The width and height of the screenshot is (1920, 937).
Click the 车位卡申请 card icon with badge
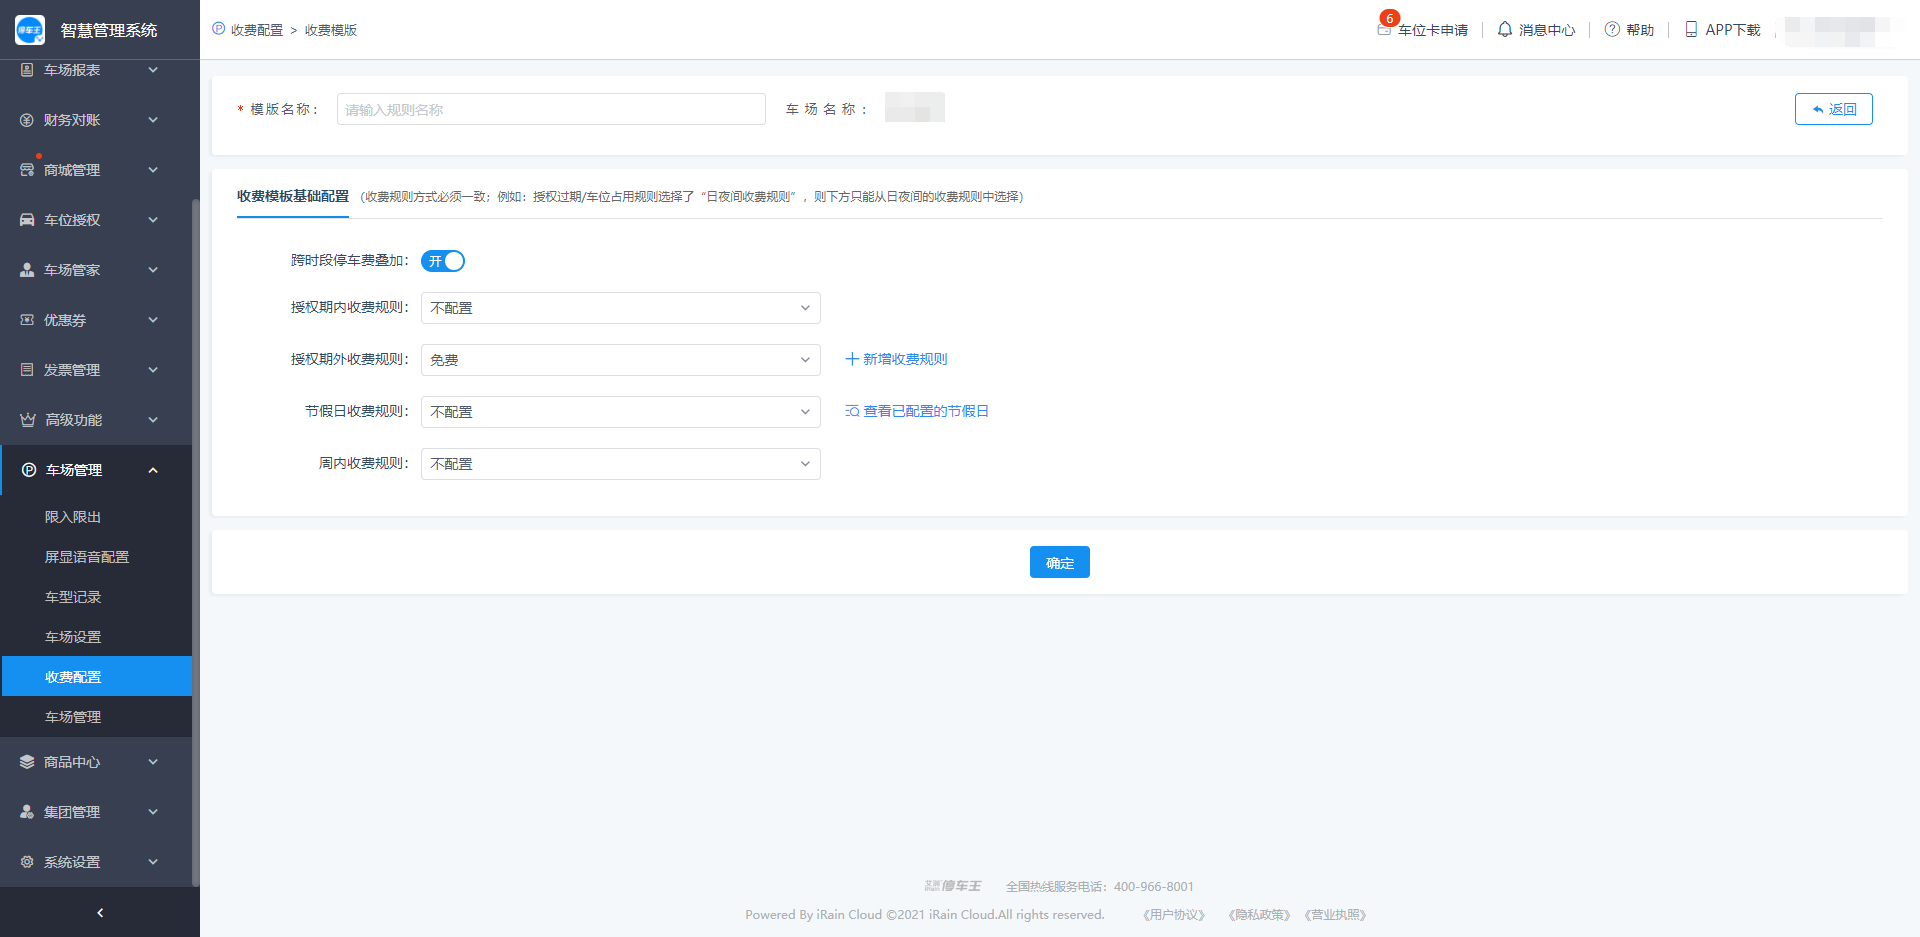point(1385,28)
